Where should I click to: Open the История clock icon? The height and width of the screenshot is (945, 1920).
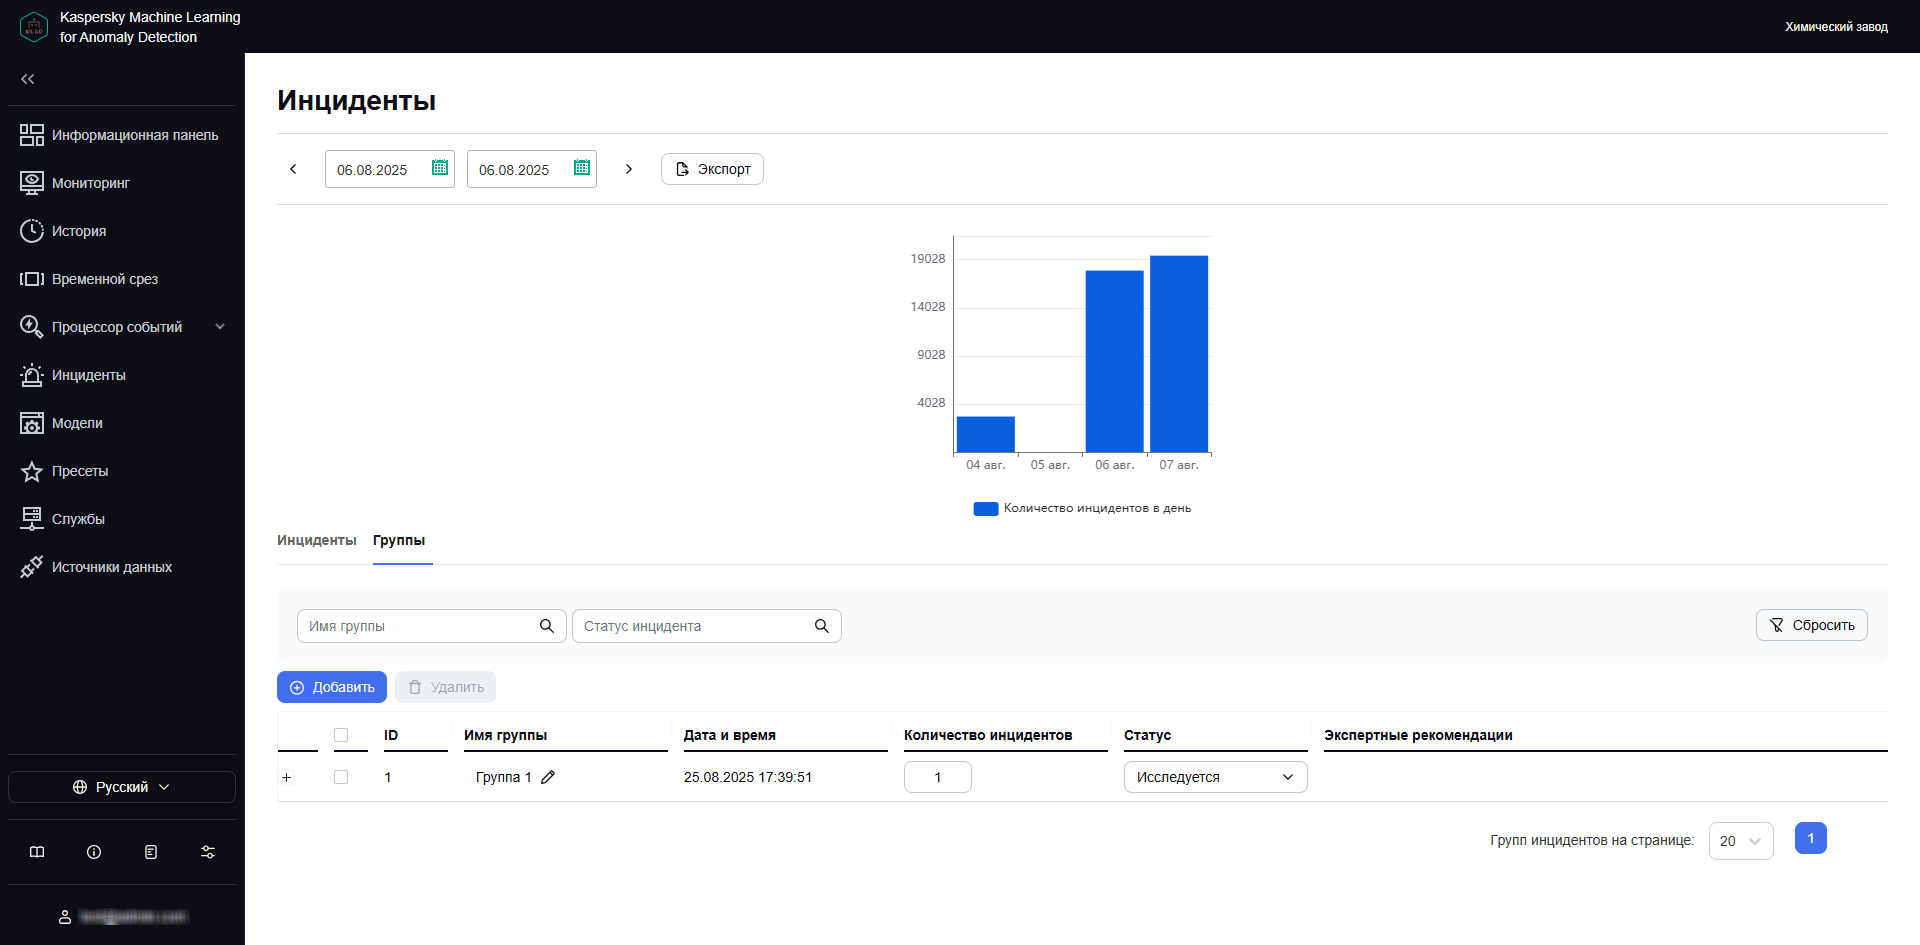point(32,231)
